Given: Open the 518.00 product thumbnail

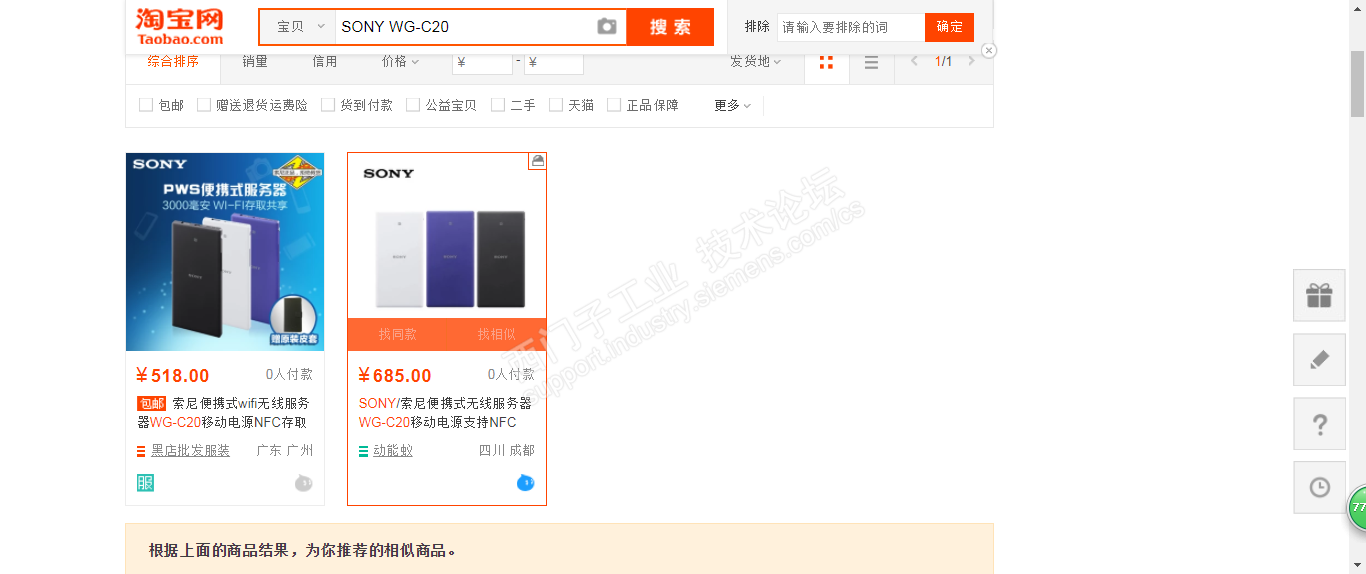Looking at the screenshot, I should click(225, 252).
